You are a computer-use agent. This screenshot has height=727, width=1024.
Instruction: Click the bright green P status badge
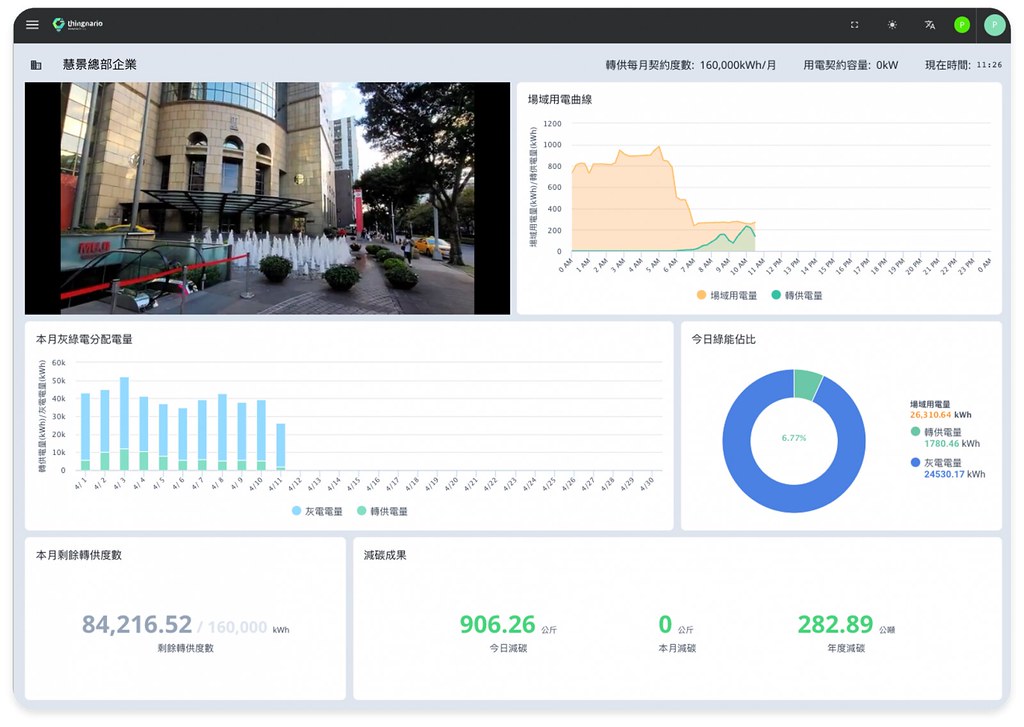(962, 25)
